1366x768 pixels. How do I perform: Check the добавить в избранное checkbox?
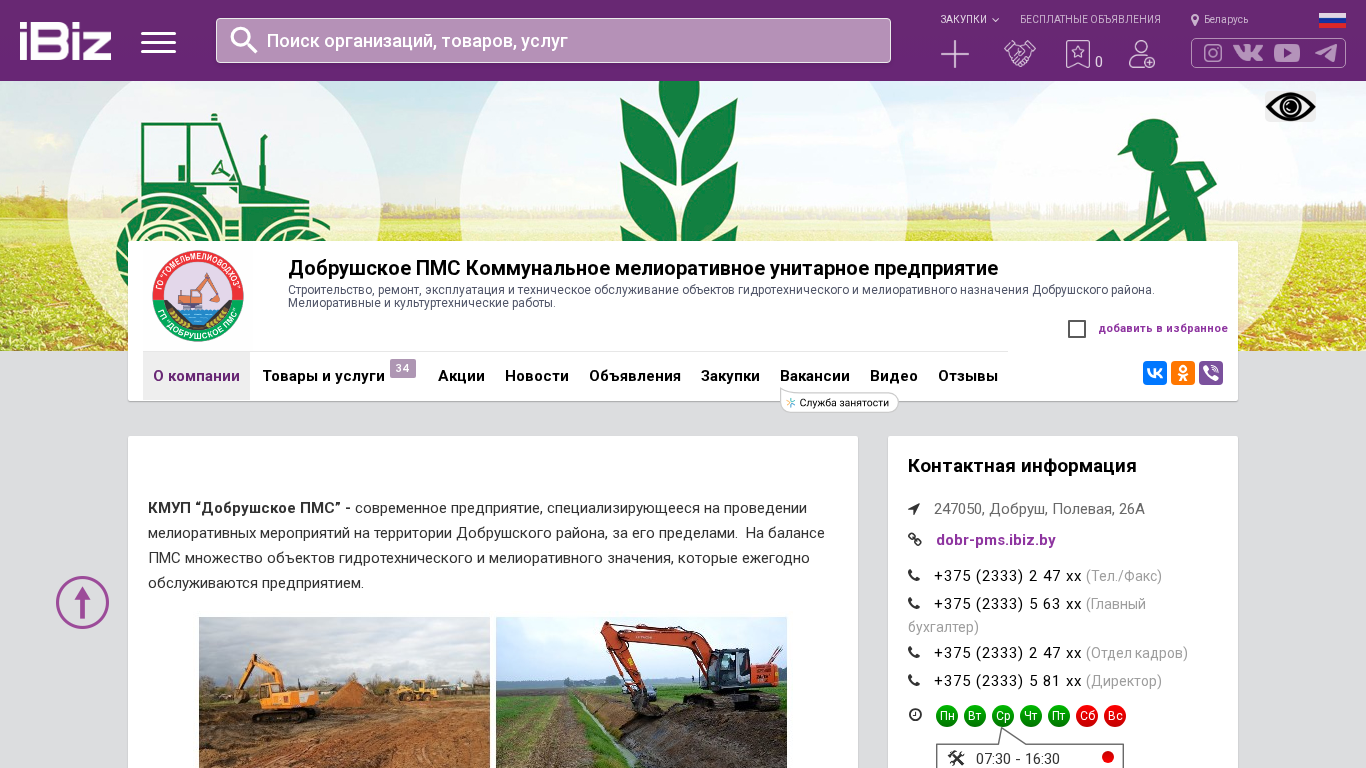click(1077, 329)
